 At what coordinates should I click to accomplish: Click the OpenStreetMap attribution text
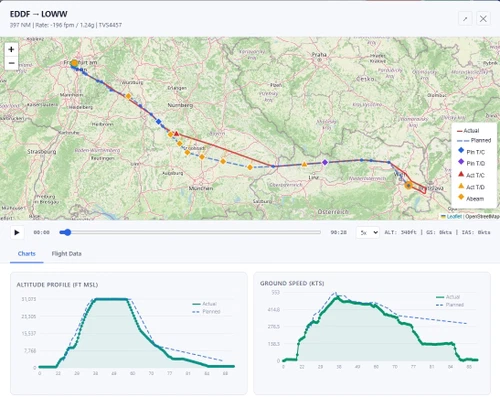[482, 216]
